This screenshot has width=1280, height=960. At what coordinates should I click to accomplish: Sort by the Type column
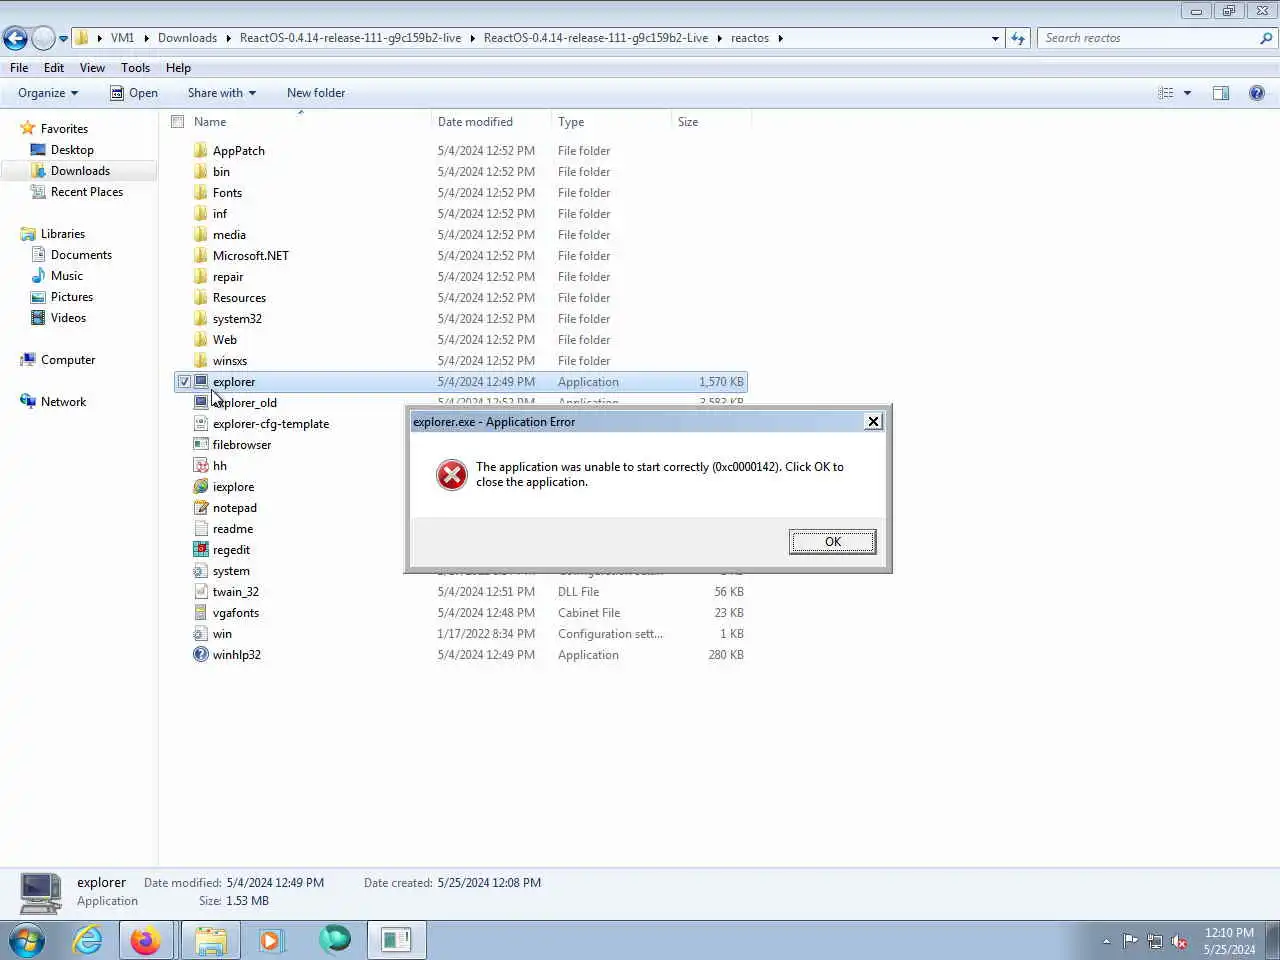click(571, 122)
